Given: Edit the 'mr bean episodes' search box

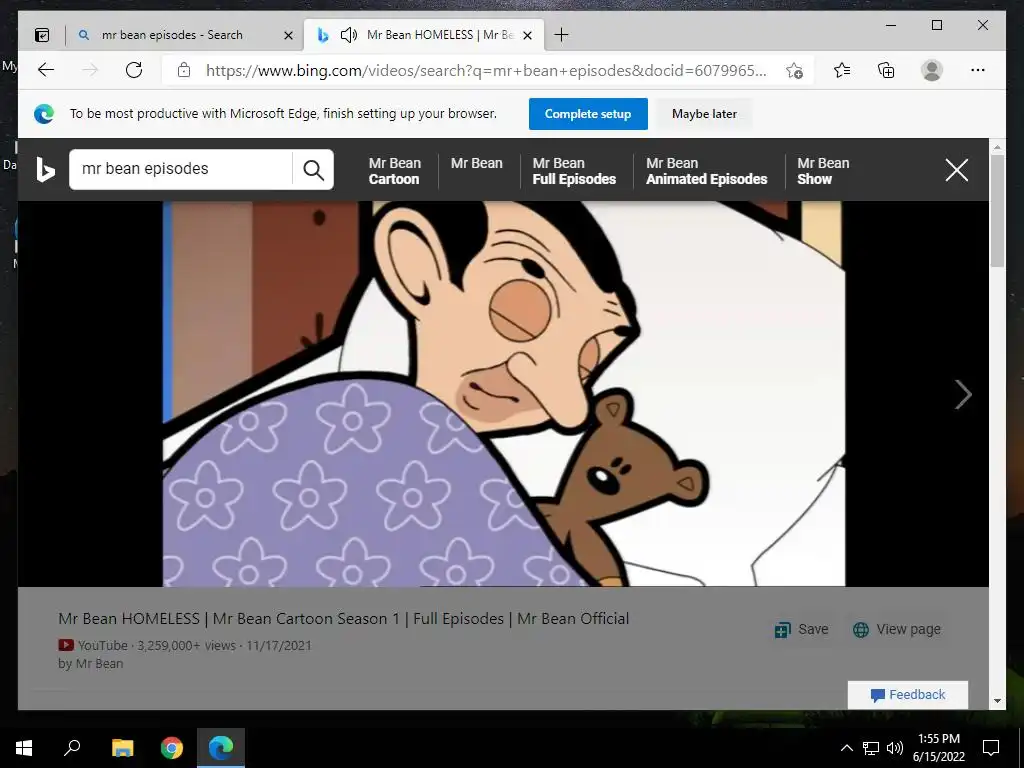Looking at the screenshot, I should click(x=180, y=169).
